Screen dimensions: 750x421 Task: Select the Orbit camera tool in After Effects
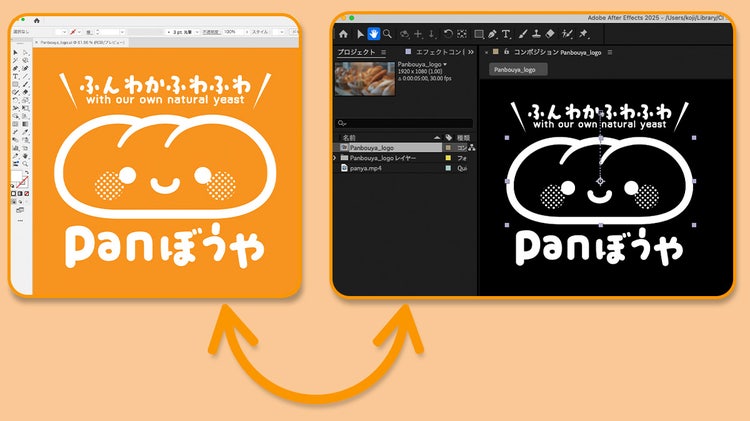(405, 34)
